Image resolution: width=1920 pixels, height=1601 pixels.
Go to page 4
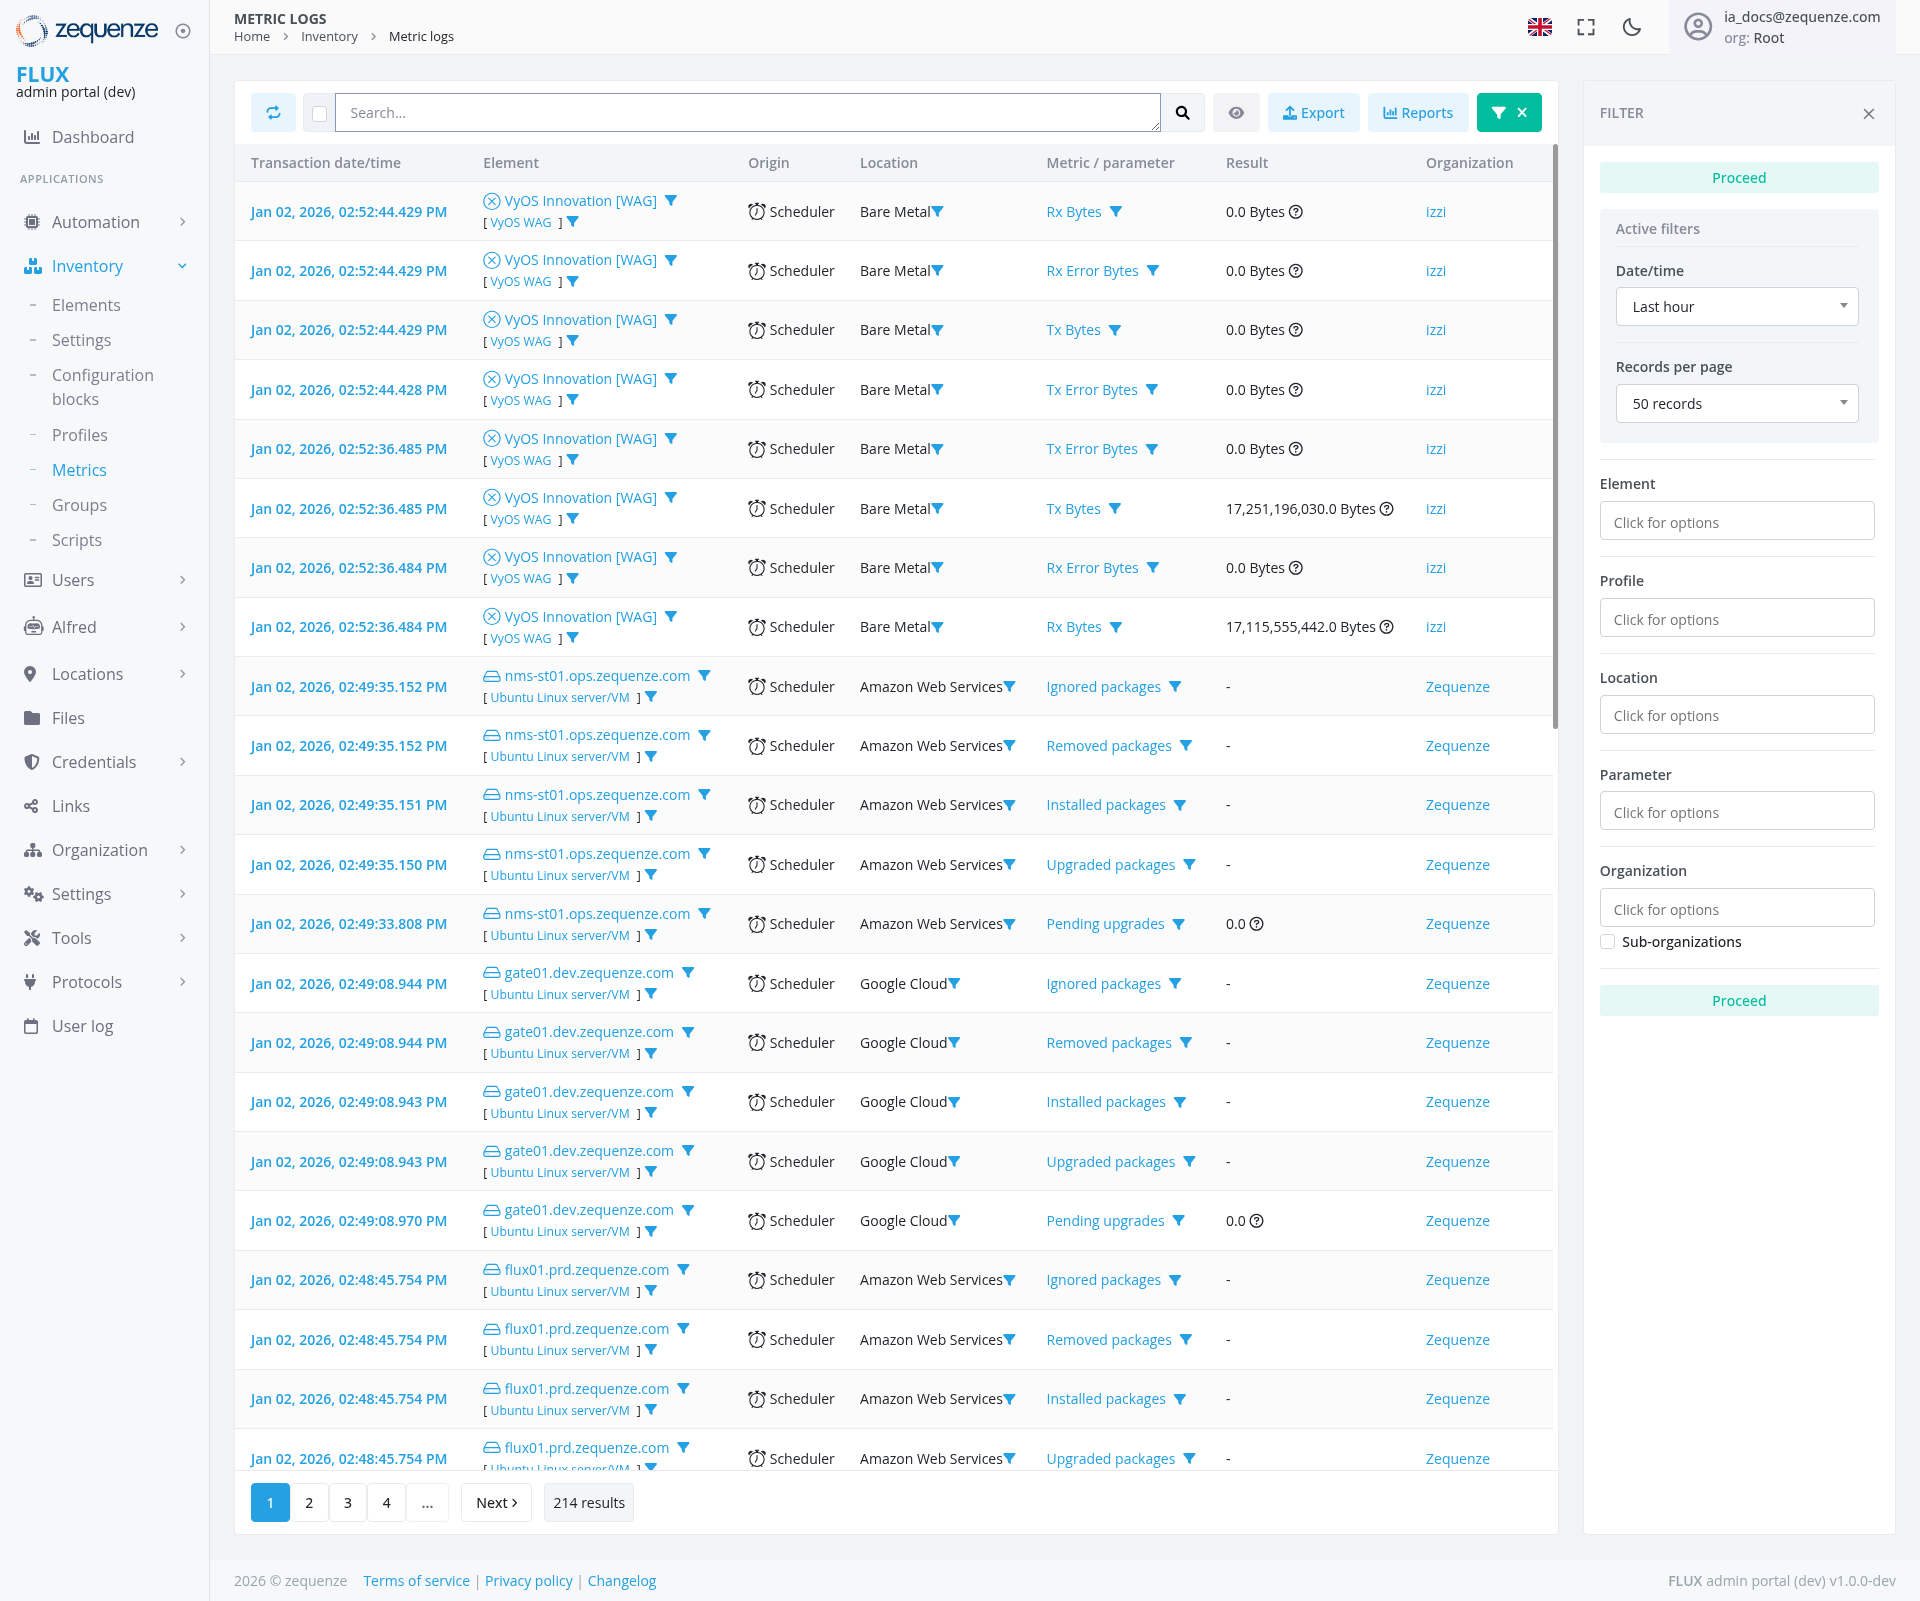pos(386,1503)
